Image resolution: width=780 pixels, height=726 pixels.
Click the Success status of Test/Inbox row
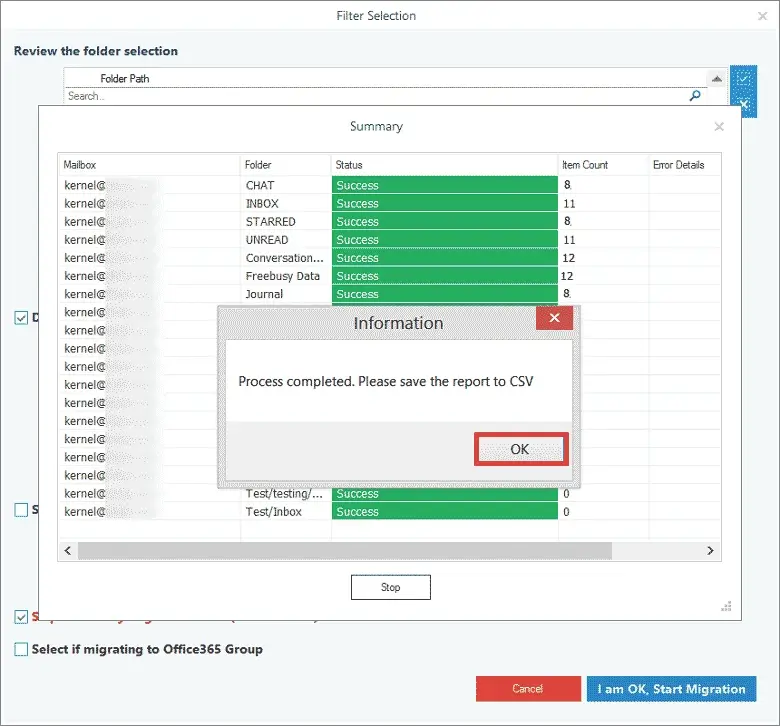click(x=445, y=512)
